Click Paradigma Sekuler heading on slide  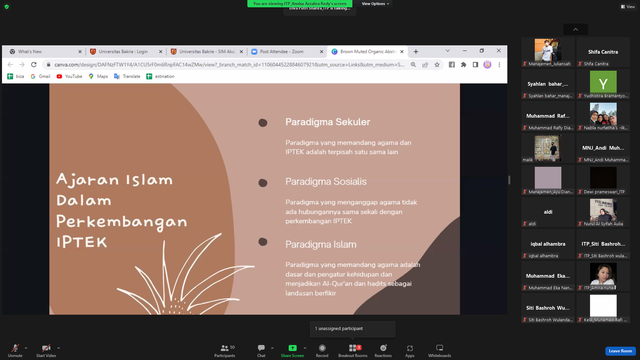[328, 122]
